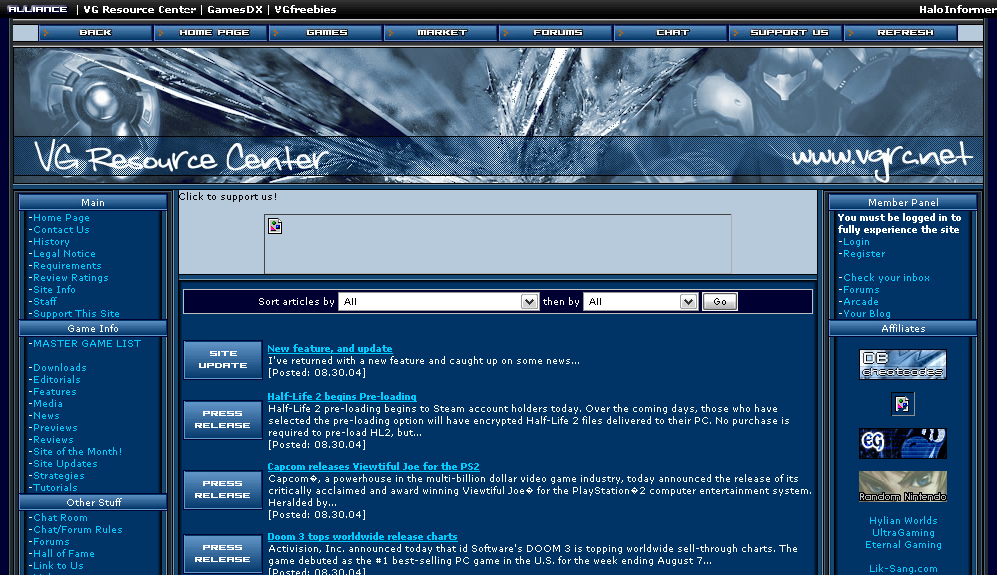Image resolution: width=997 pixels, height=575 pixels.
Task: Click the Press Release badge beside Half-Life 2
Action: [222, 420]
